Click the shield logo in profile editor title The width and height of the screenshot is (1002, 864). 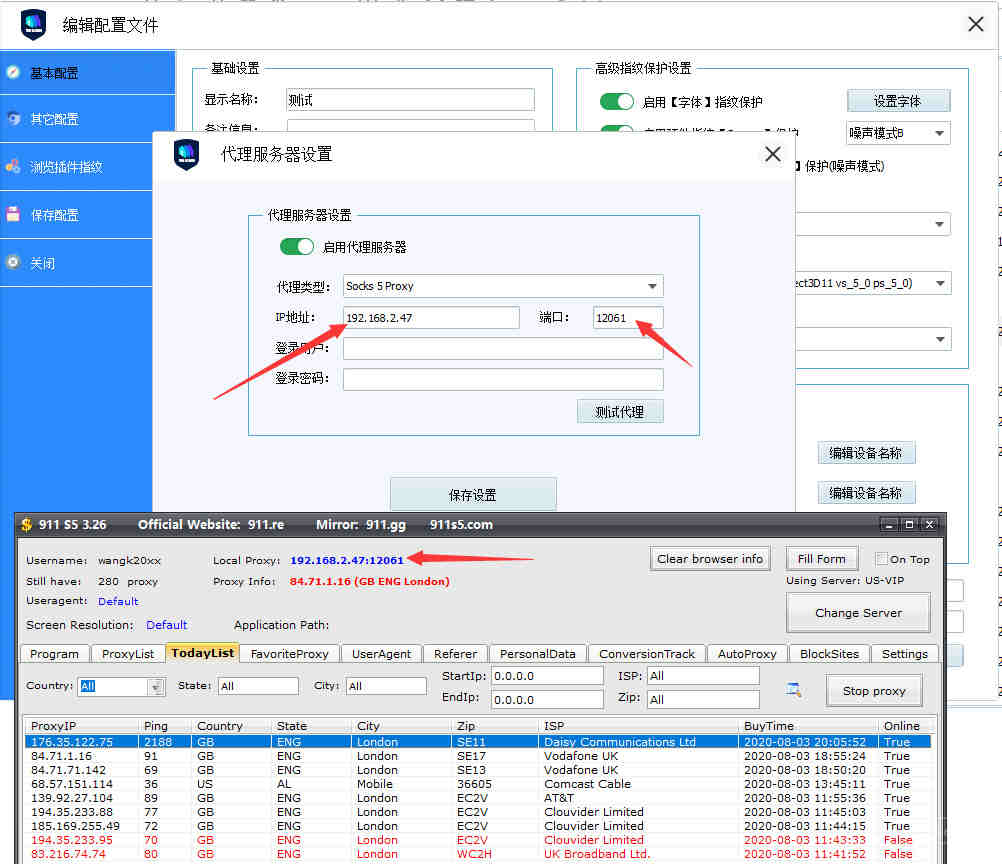pyautogui.click(x=33, y=25)
